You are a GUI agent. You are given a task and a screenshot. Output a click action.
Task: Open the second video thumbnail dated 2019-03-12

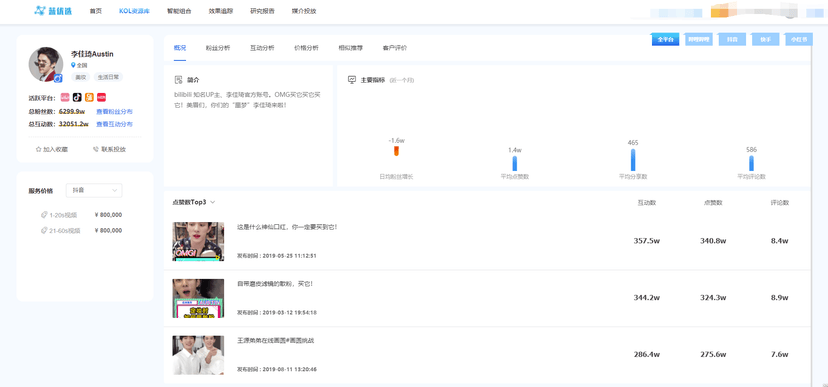[198, 298]
